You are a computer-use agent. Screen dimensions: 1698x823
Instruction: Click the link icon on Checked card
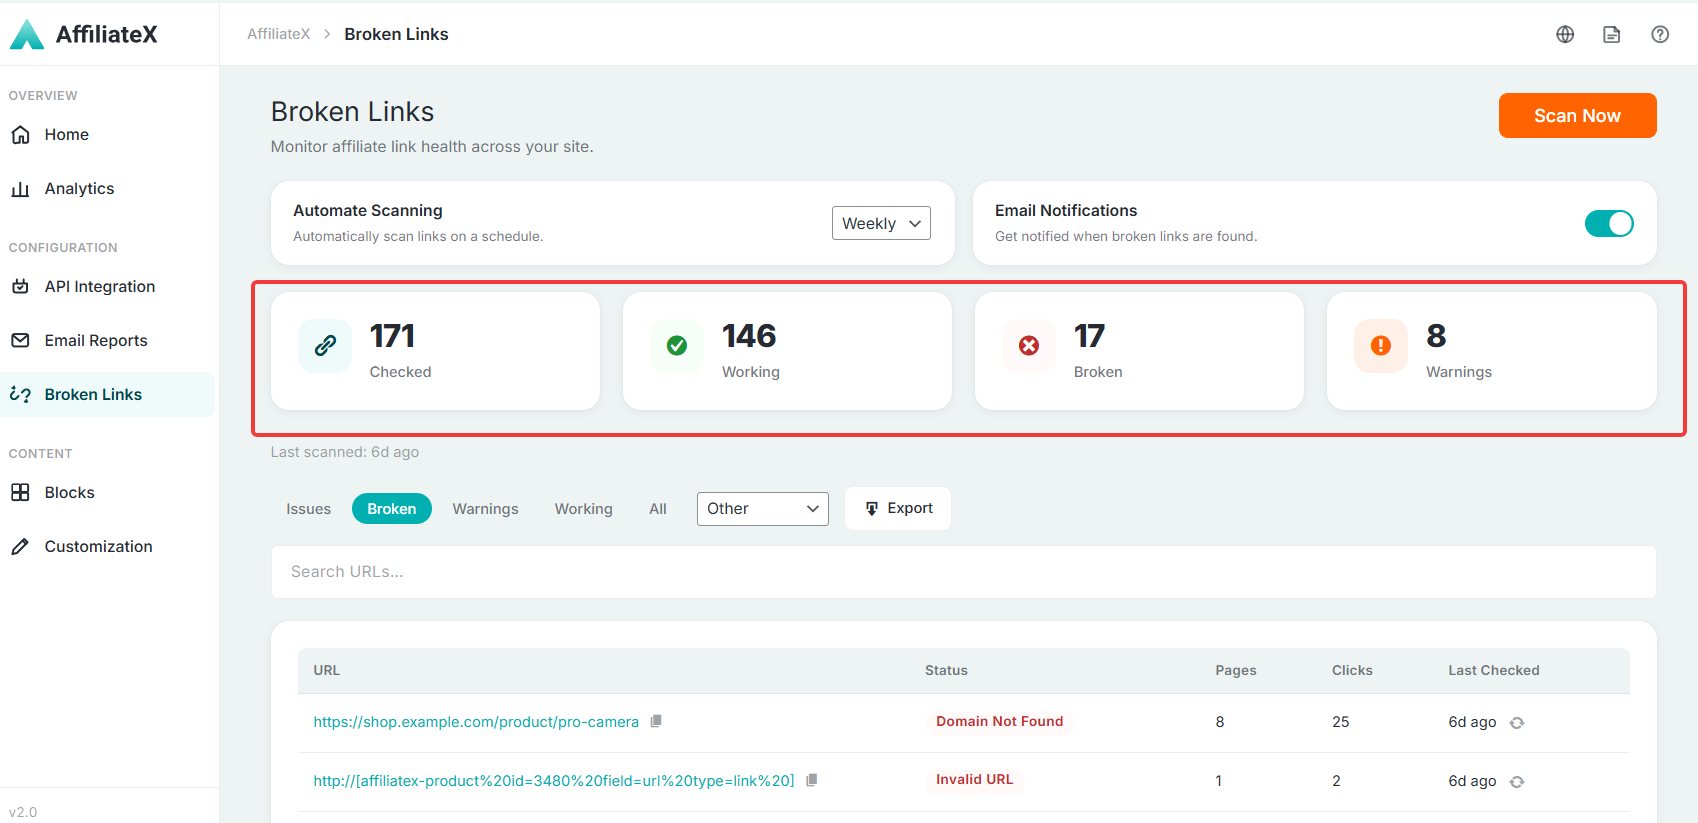pyautogui.click(x=325, y=346)
